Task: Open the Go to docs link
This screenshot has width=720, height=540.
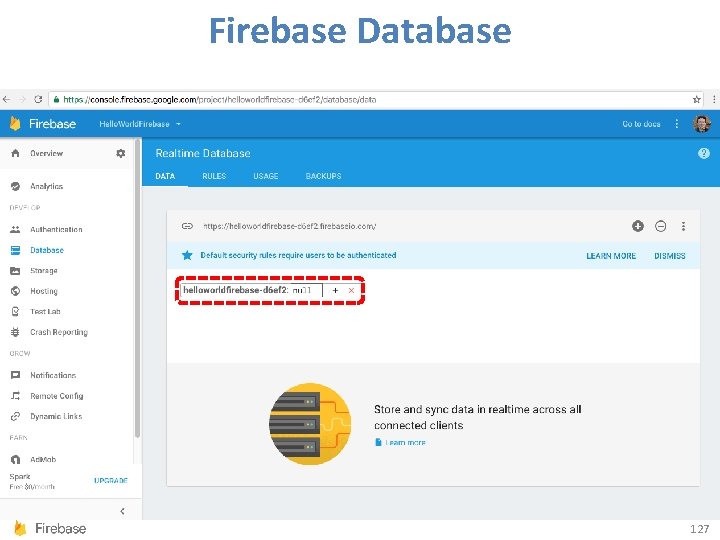Action: pyautogui.click(x=641, y=124)
